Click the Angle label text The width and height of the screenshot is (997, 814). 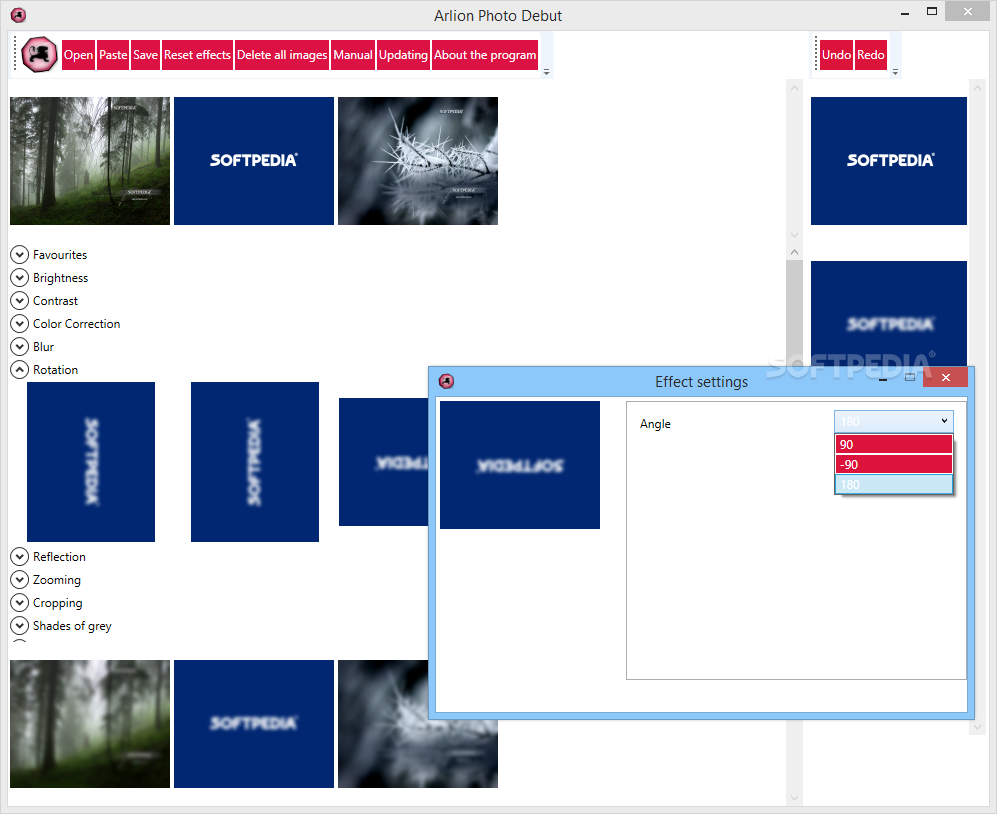[655, 424]
